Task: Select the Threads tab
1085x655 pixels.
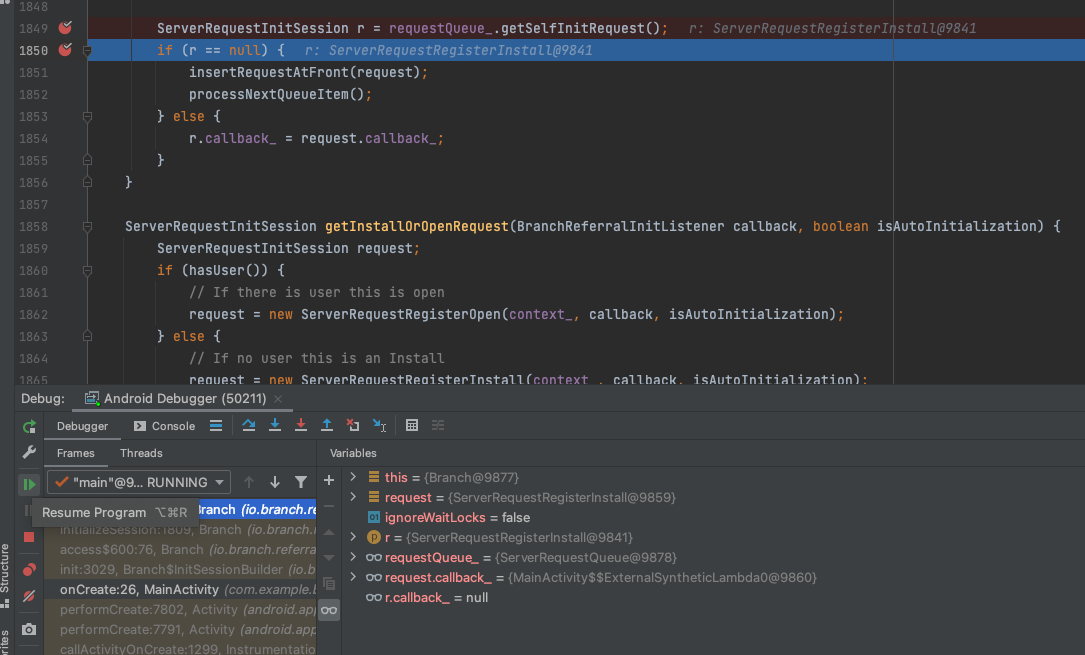Action: click(x=141, y=453)
